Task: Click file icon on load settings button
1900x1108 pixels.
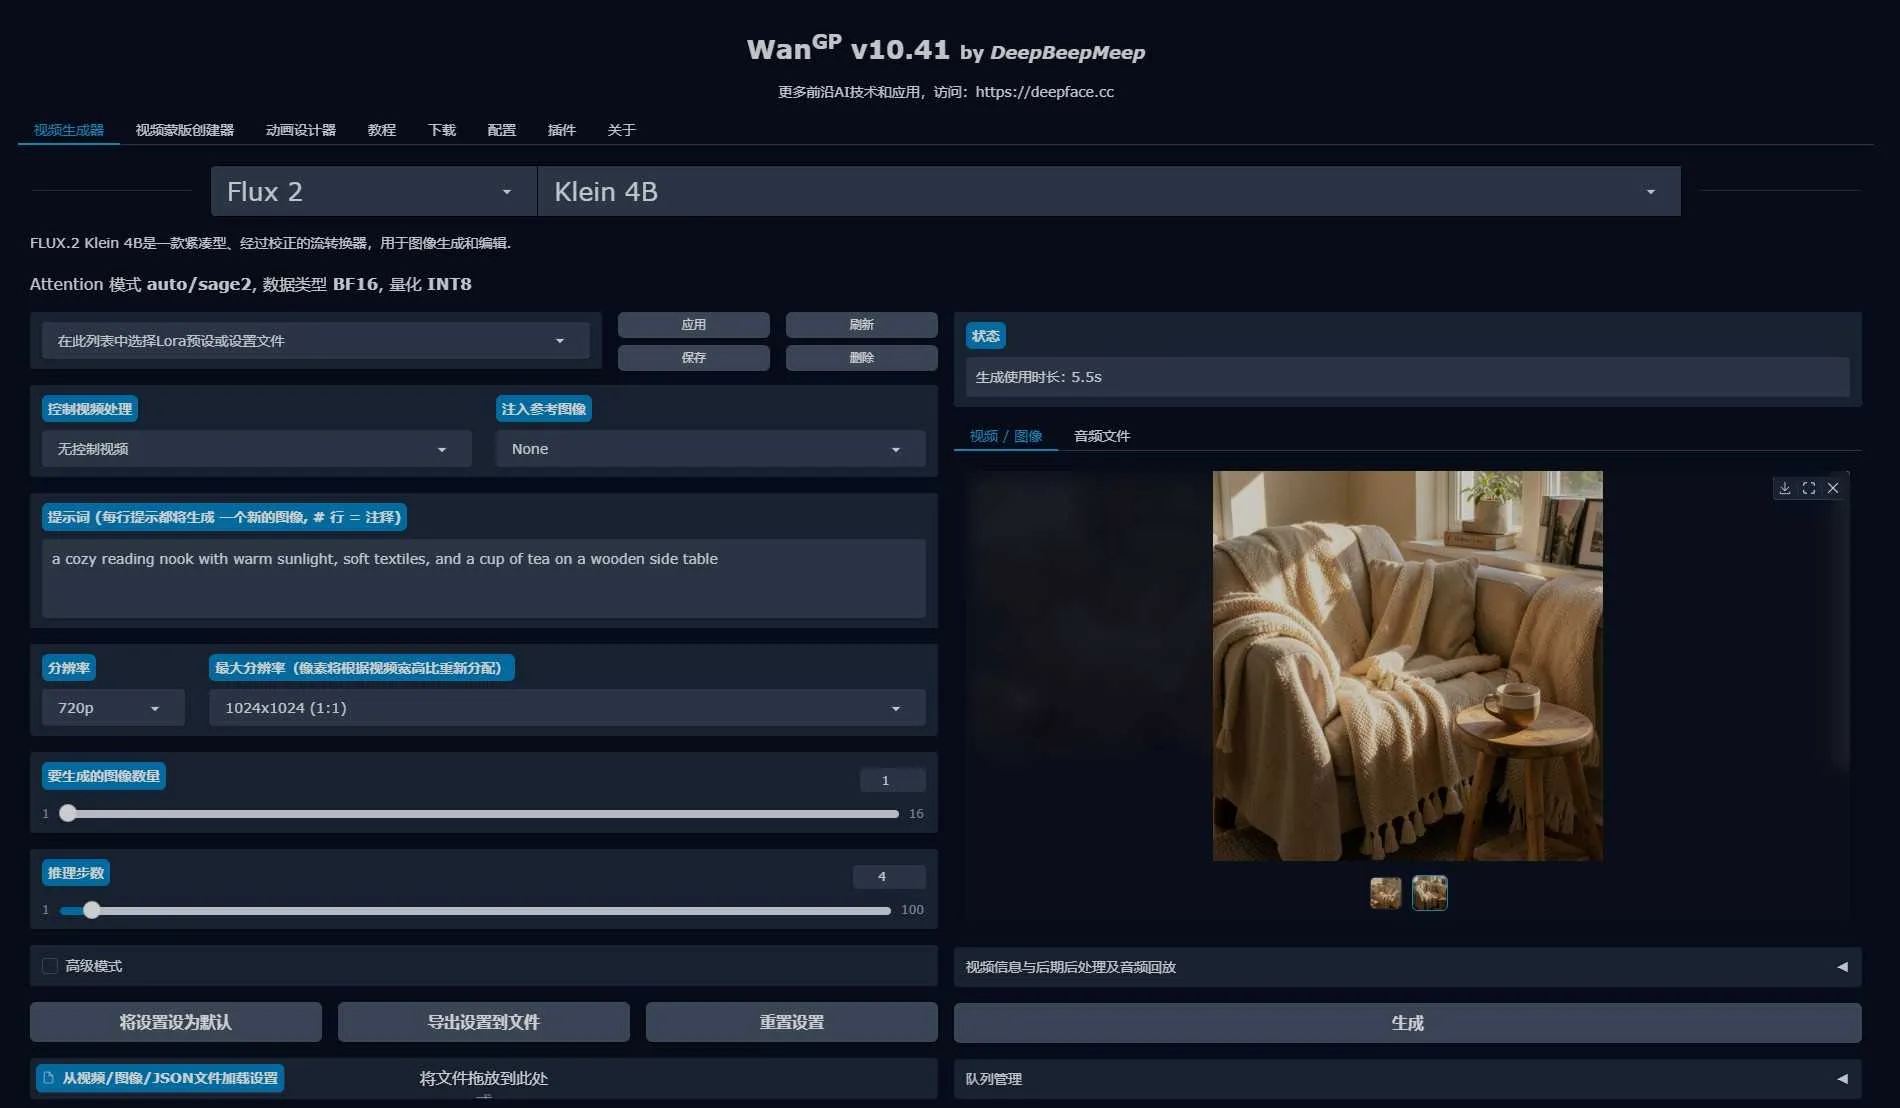Action: point(48,1078)
